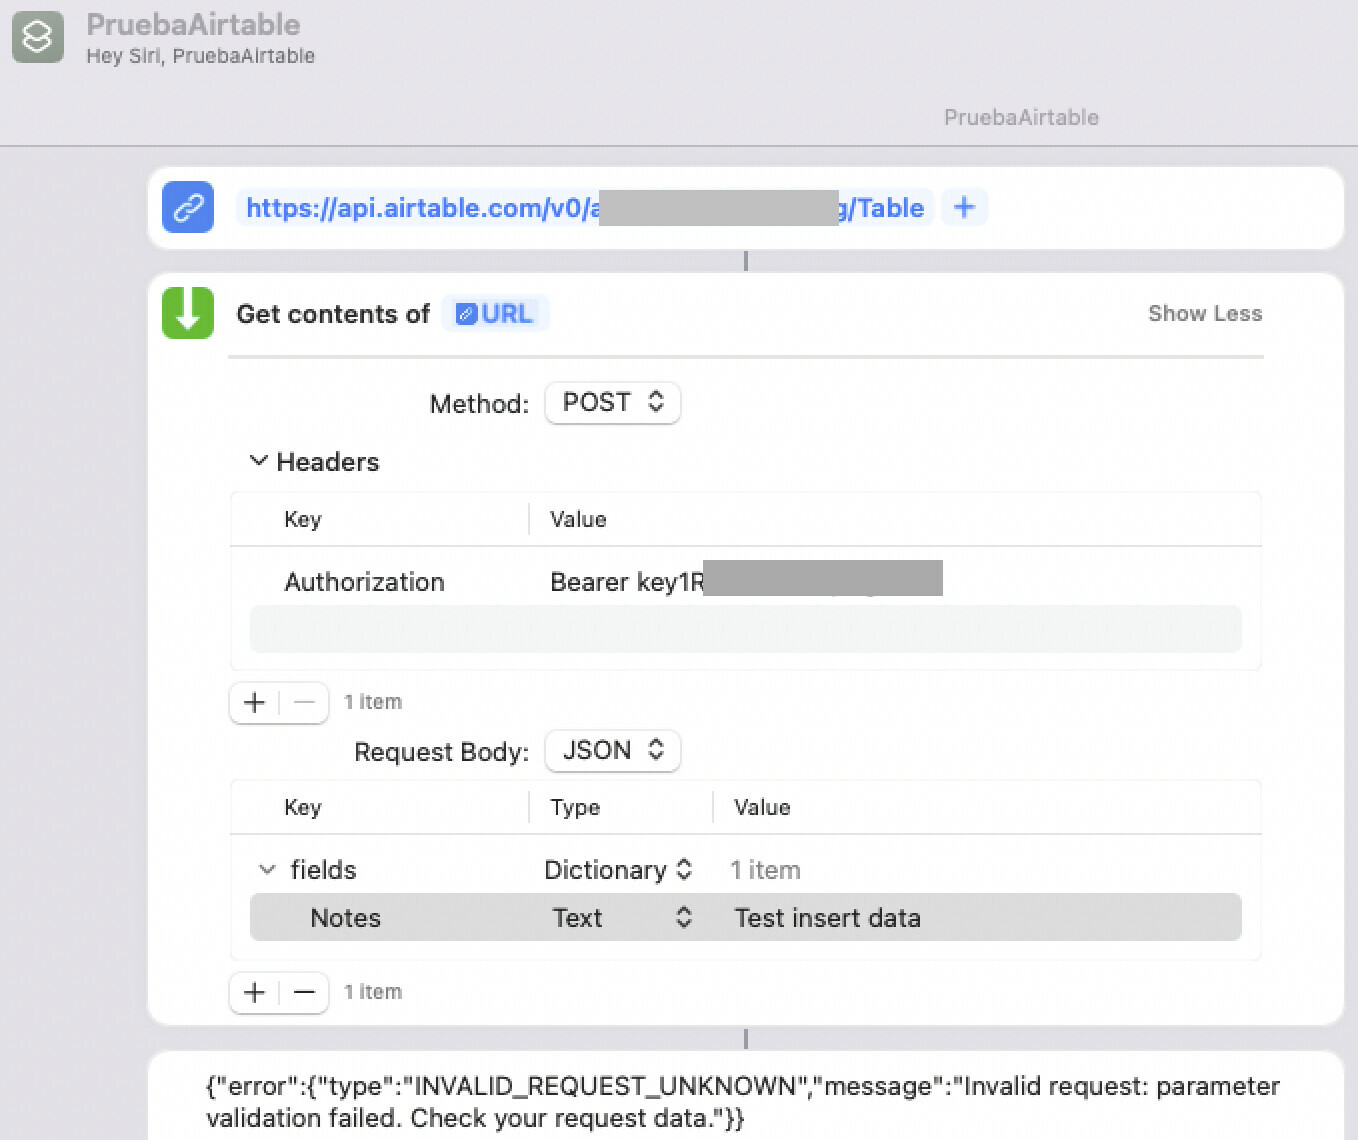This screenshot has height=1140, width=1358.
Task: Click the 1 item value for fields
Action: [x=765, y=870]
